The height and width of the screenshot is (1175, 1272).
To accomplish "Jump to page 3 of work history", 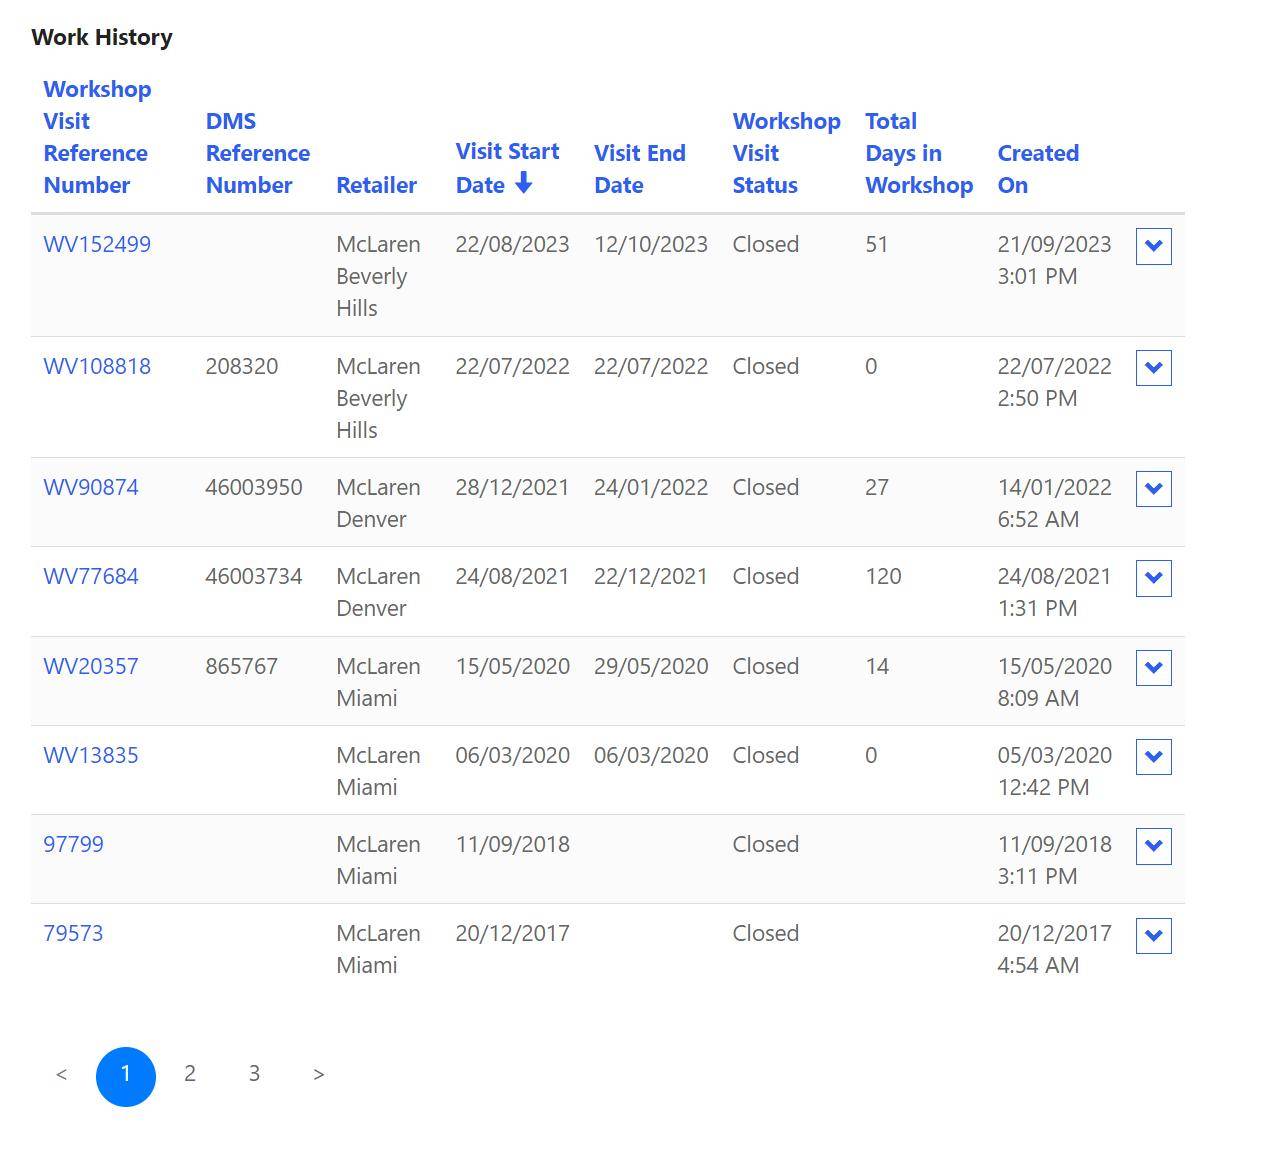I will coord(254,1074).
